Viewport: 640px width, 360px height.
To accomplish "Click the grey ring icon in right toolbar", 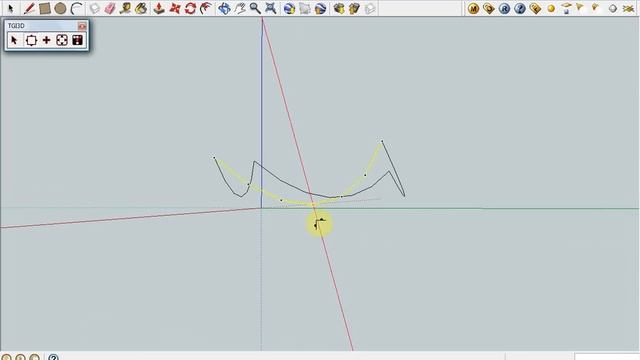I will click(x=613, y=9).
